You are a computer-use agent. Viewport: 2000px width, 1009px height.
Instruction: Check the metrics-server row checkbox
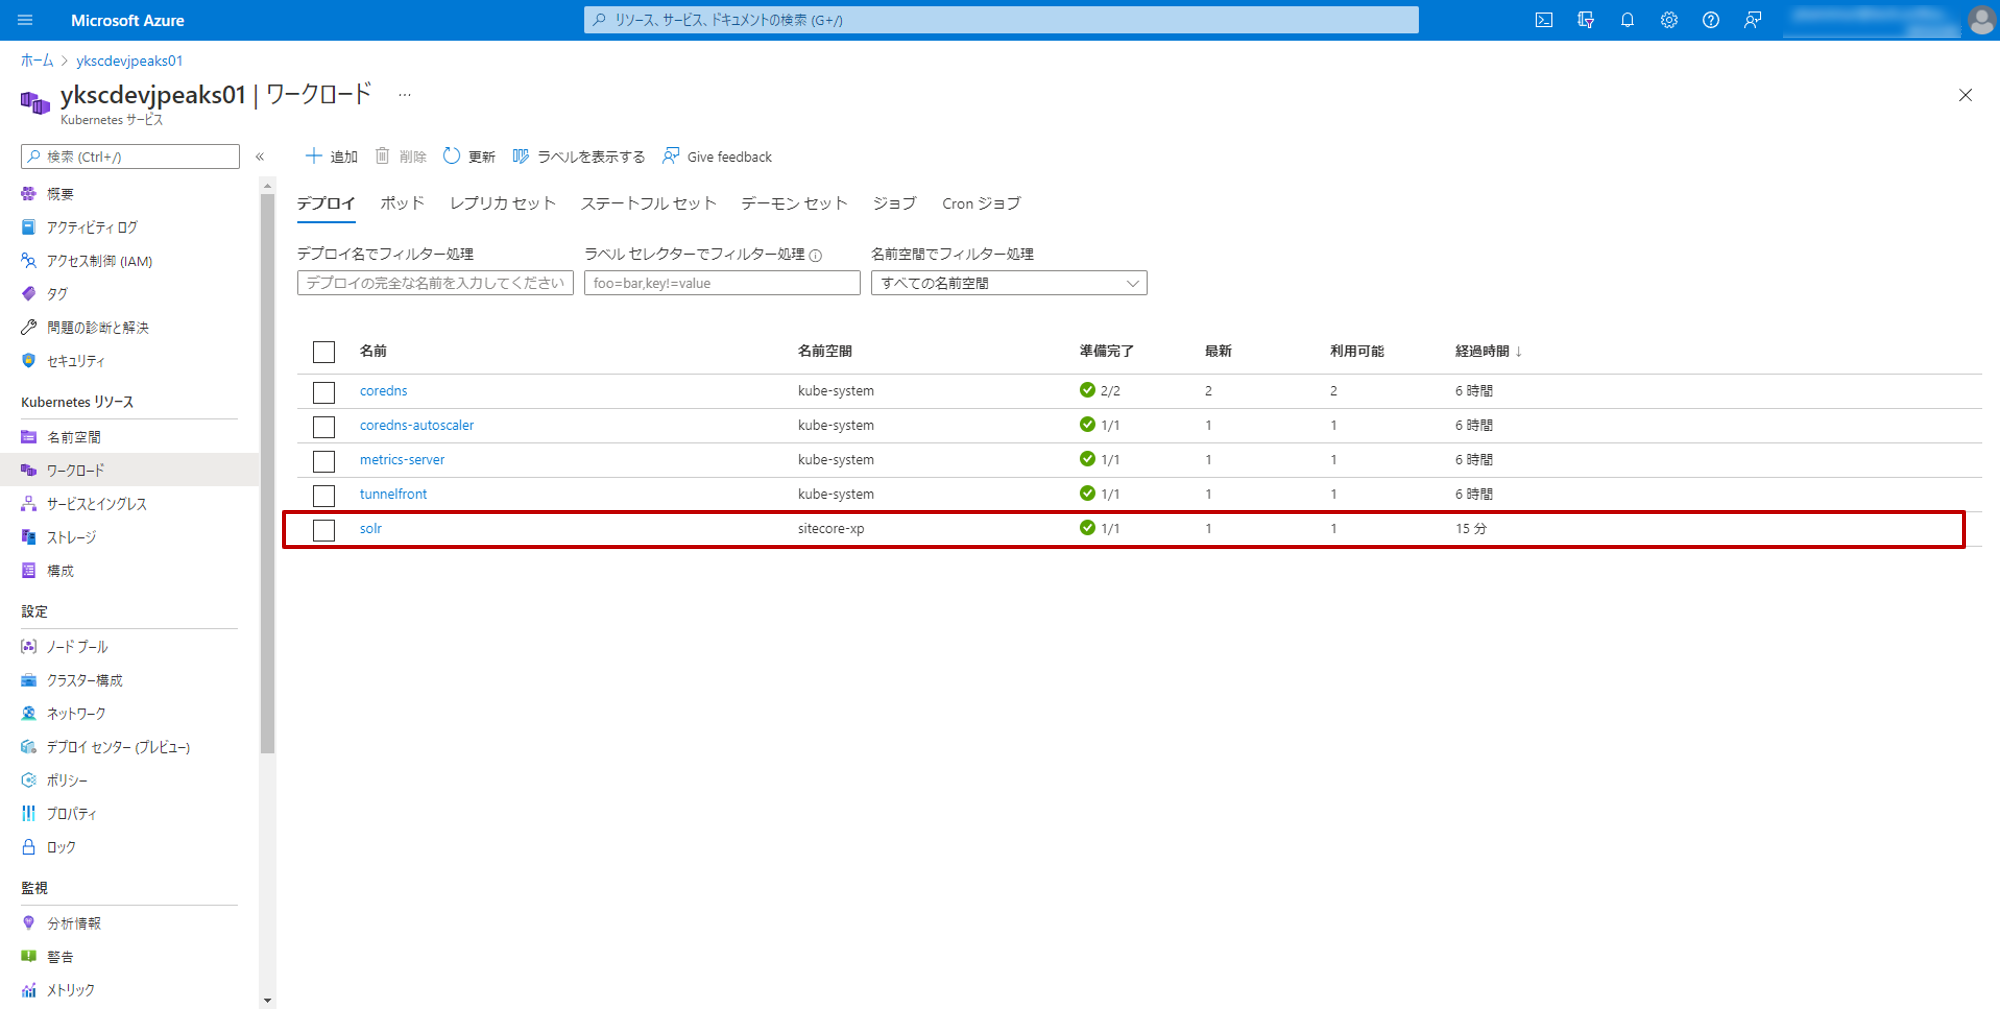pyautogui.click(x=324, y=461)
